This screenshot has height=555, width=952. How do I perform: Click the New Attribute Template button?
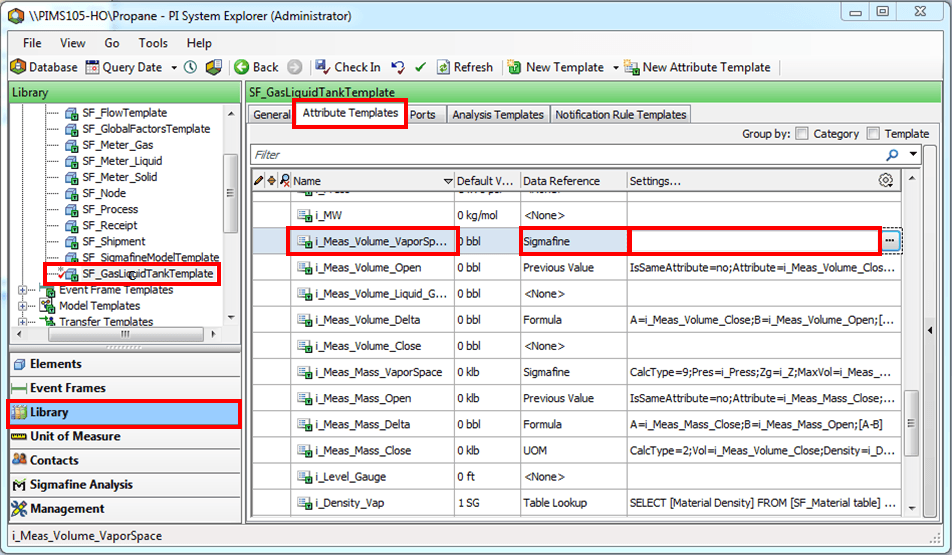click(x=697, y=67)
